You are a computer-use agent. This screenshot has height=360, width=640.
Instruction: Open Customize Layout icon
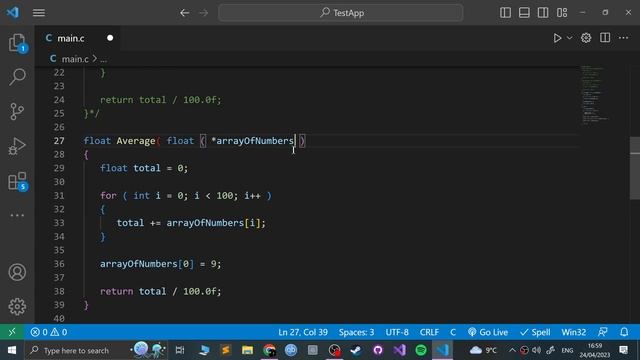pos(562,13)
